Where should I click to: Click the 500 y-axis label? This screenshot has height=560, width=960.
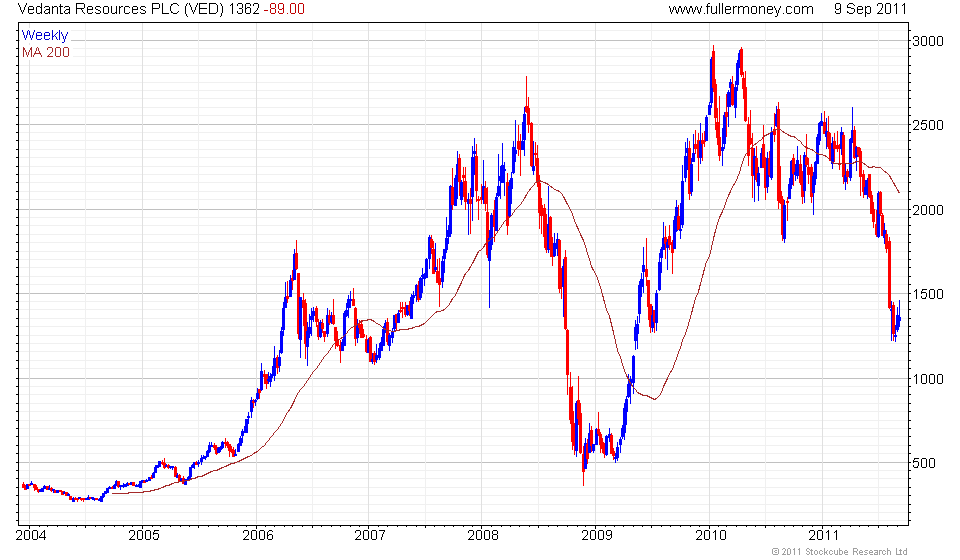(924, 463)
